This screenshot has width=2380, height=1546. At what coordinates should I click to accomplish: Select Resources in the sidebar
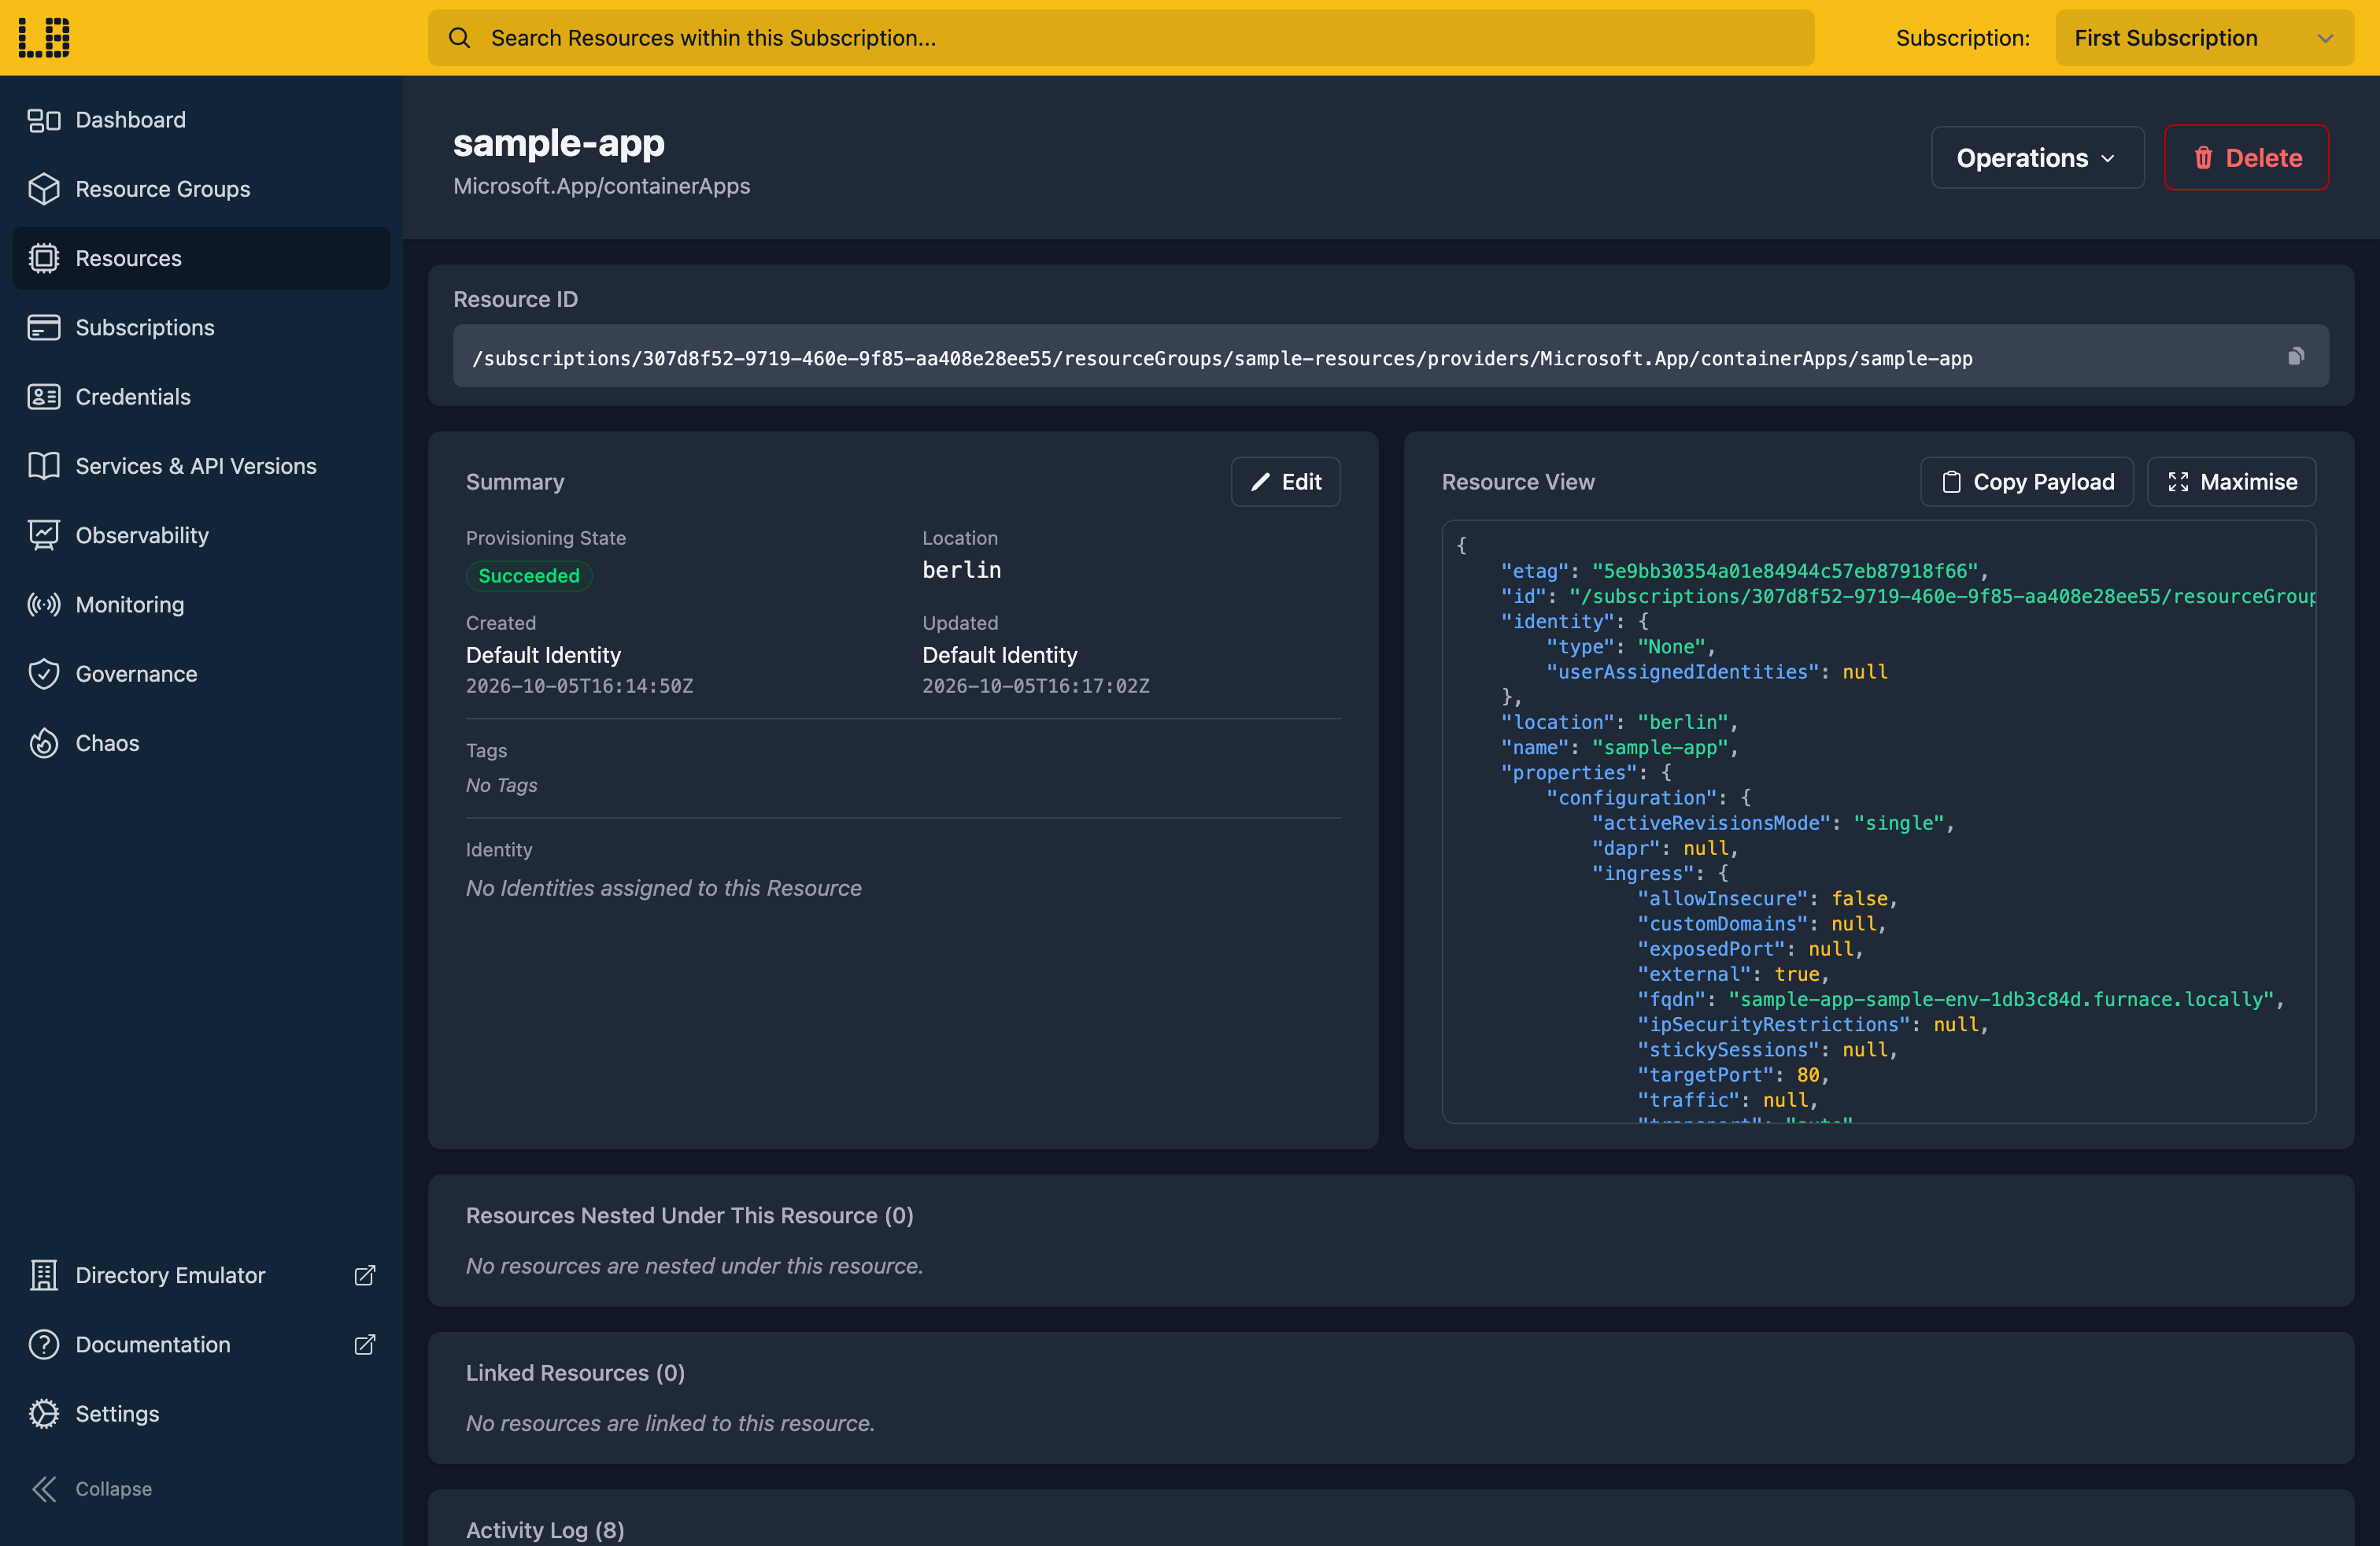[201, 258]
